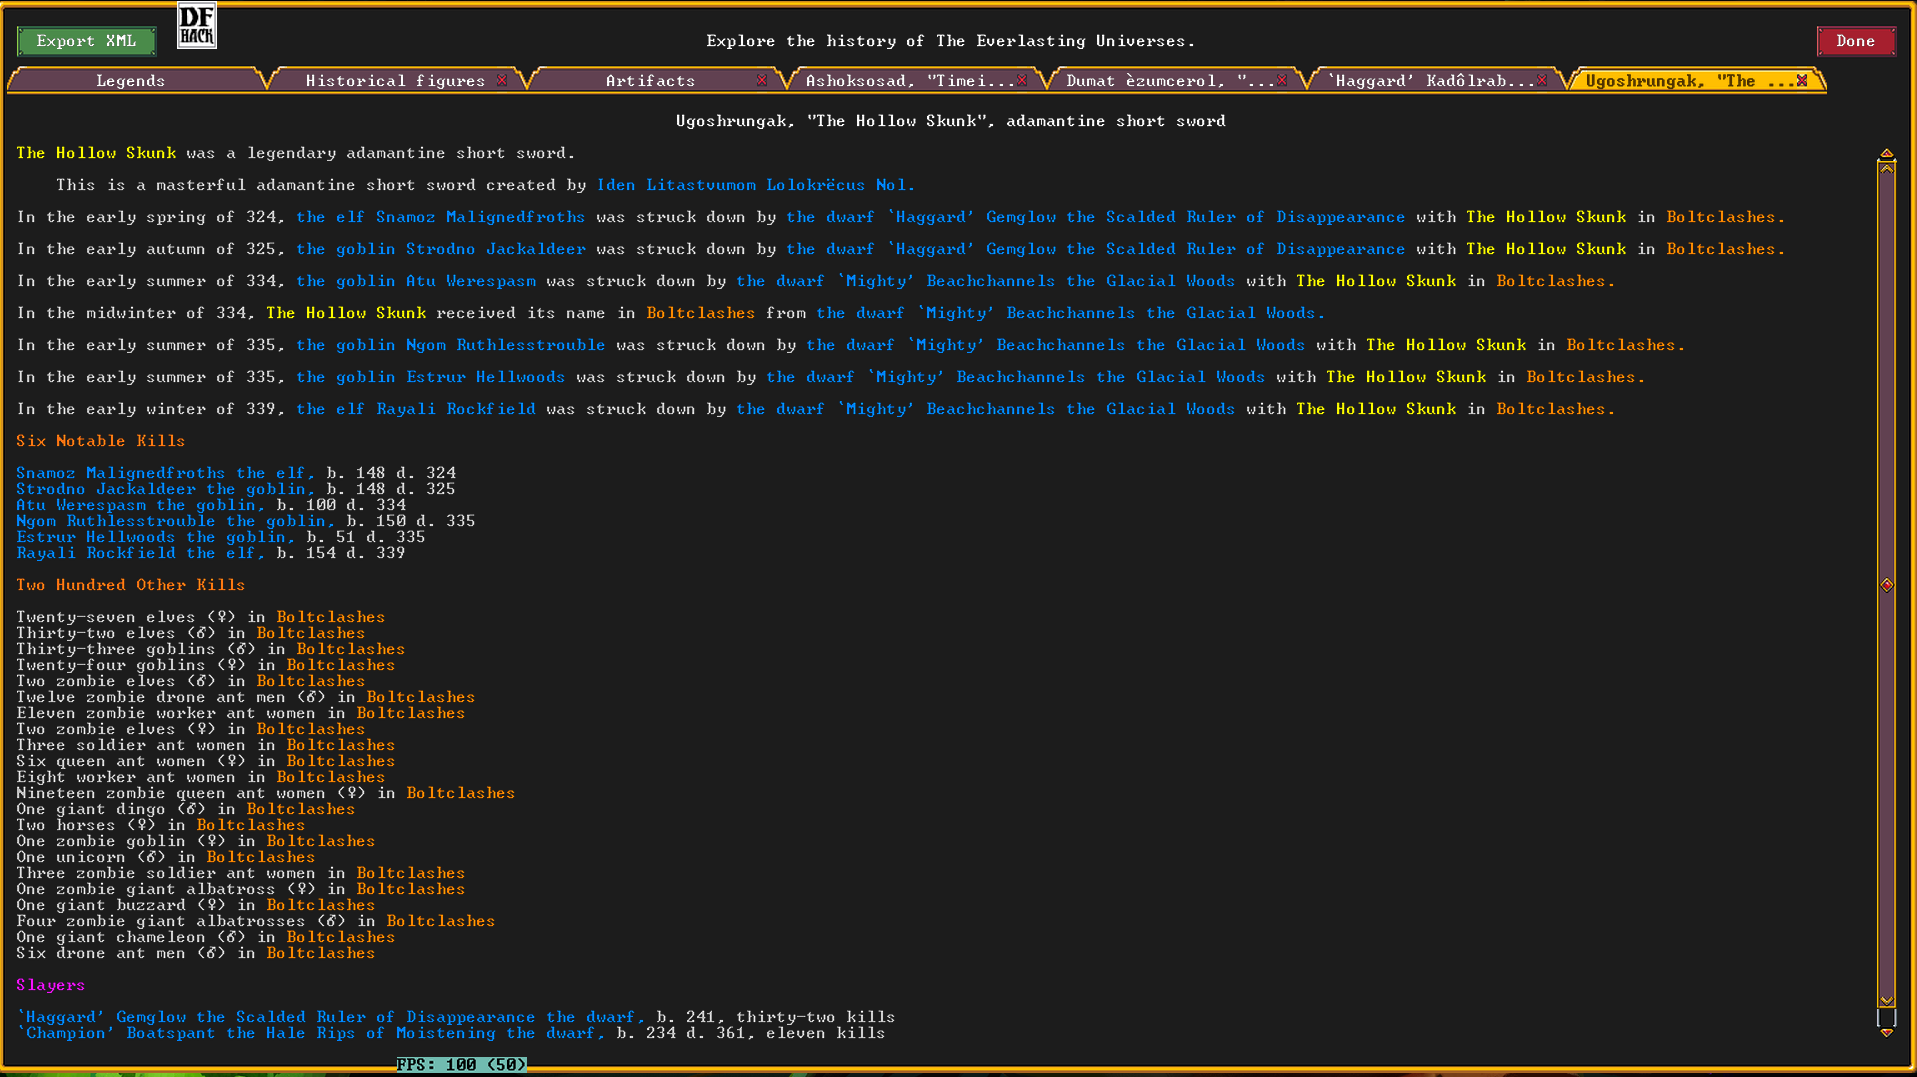
Task: Click Boltclashes in the Twenty-seven elves row
Action: [331, 617]
